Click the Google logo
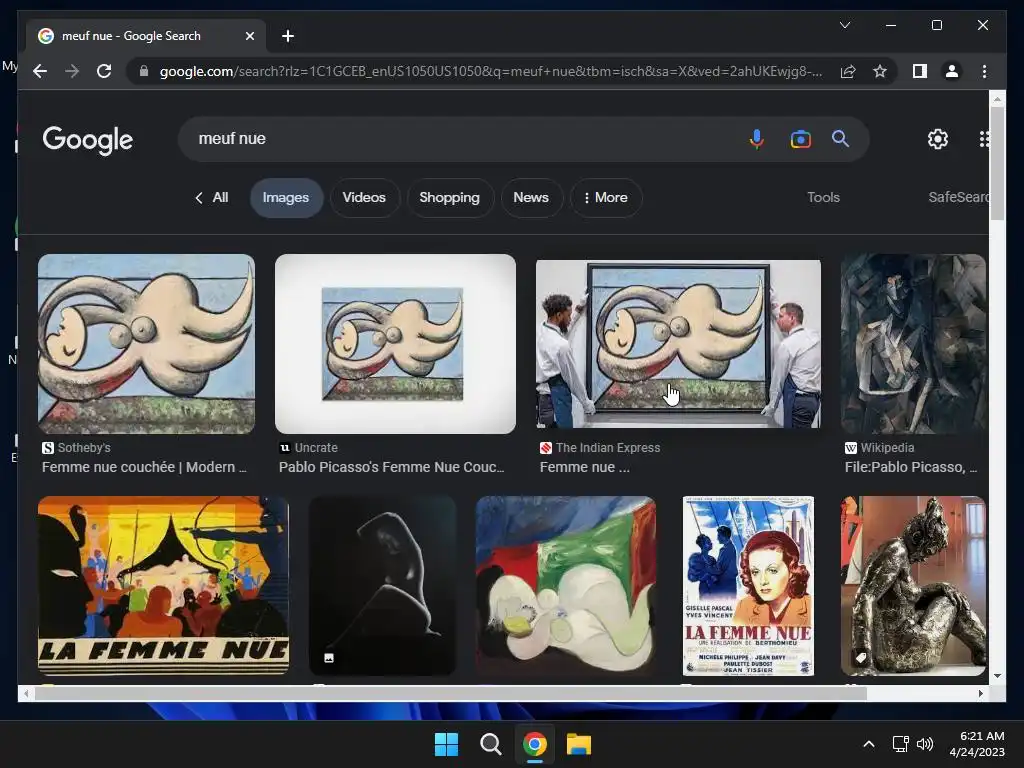Viewport: 1024px width, 768px height. [x=88, y=140]
